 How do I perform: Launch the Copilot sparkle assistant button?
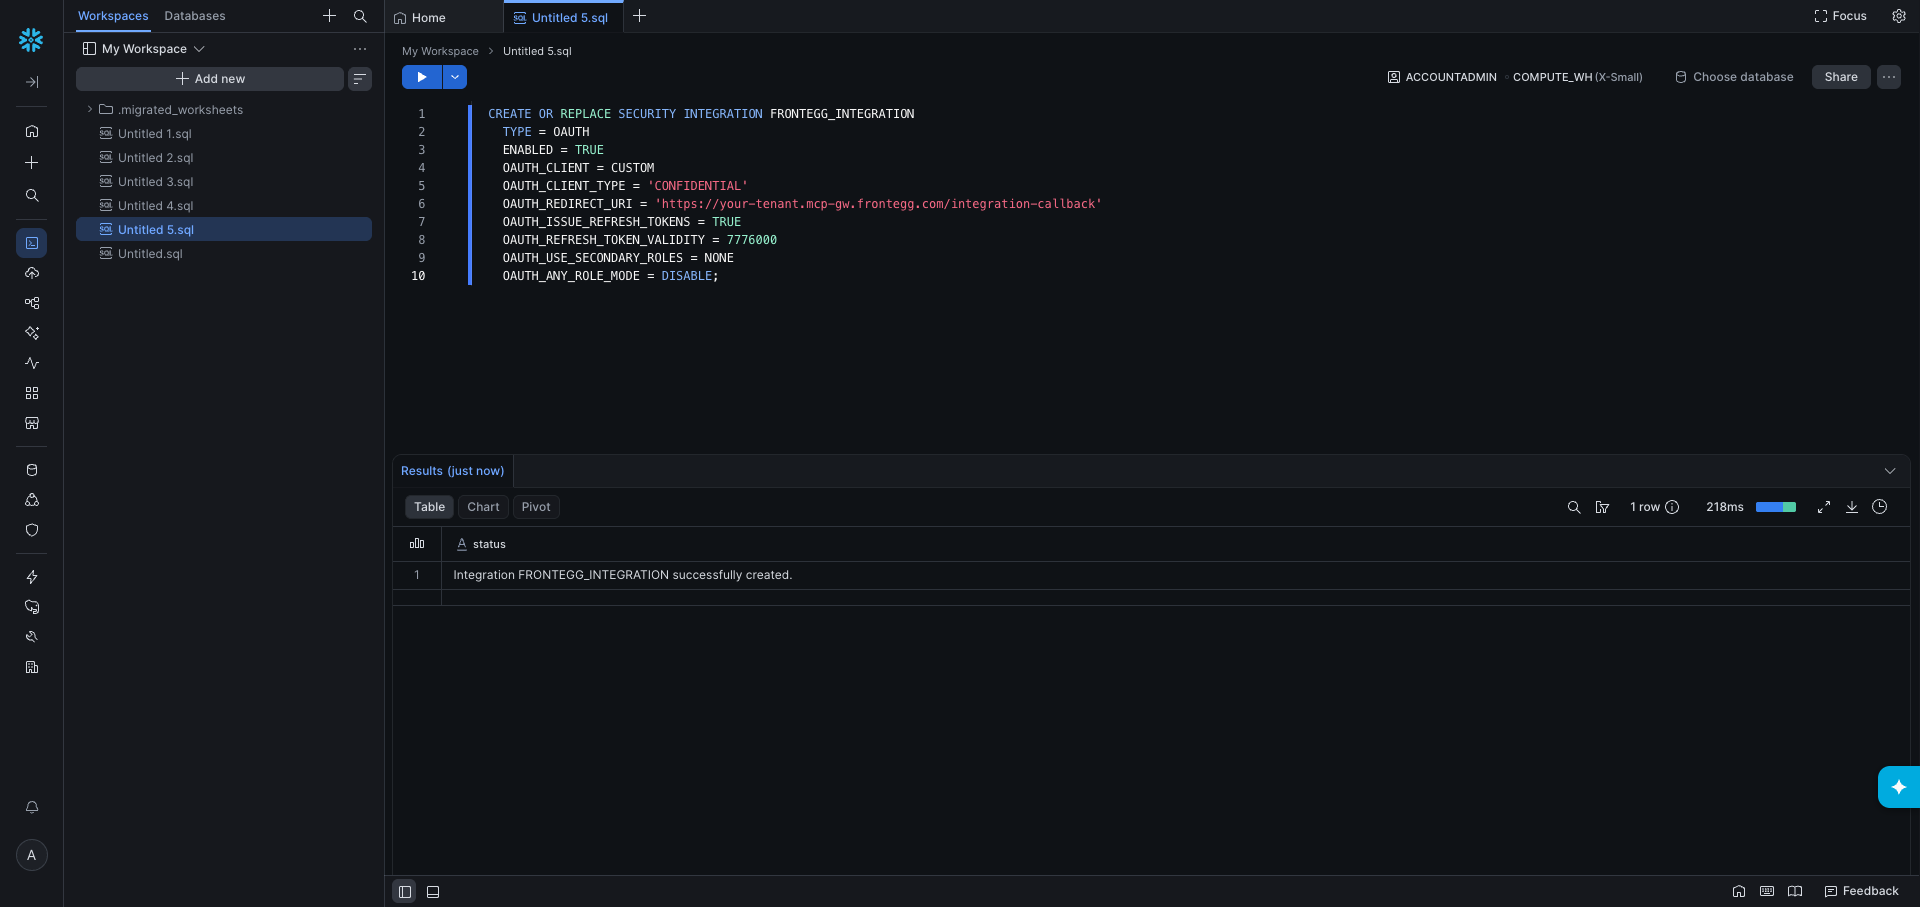[1899, 787]
